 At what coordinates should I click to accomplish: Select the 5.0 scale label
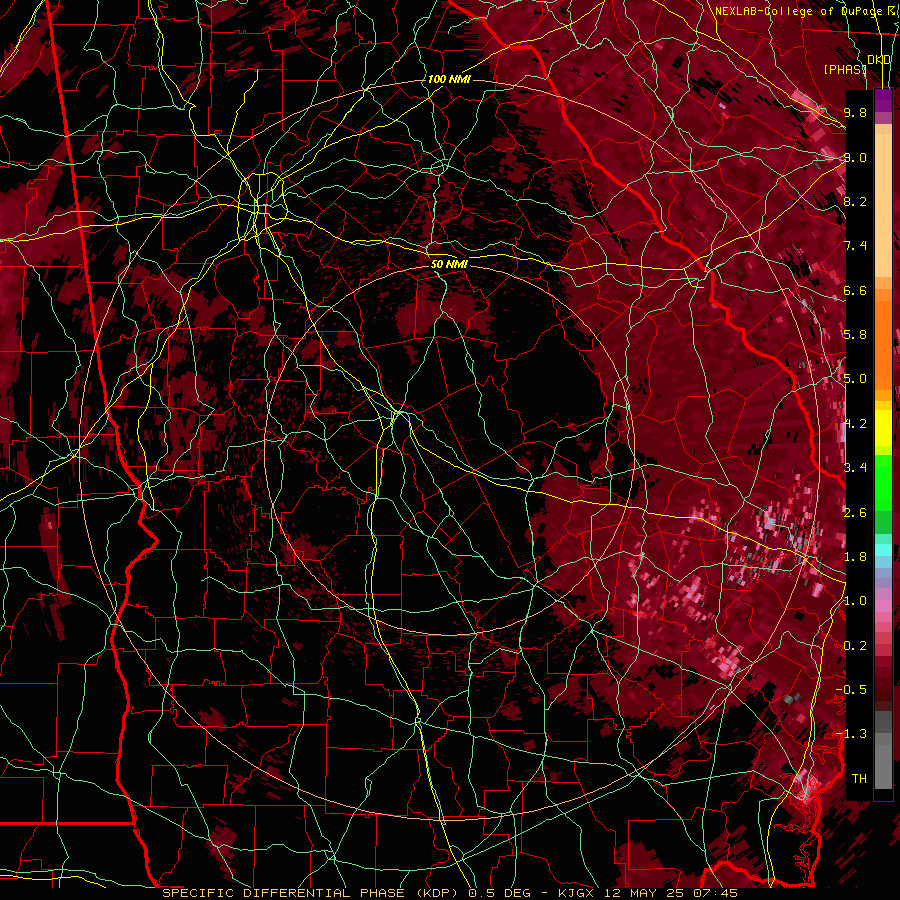click(855, 379)
